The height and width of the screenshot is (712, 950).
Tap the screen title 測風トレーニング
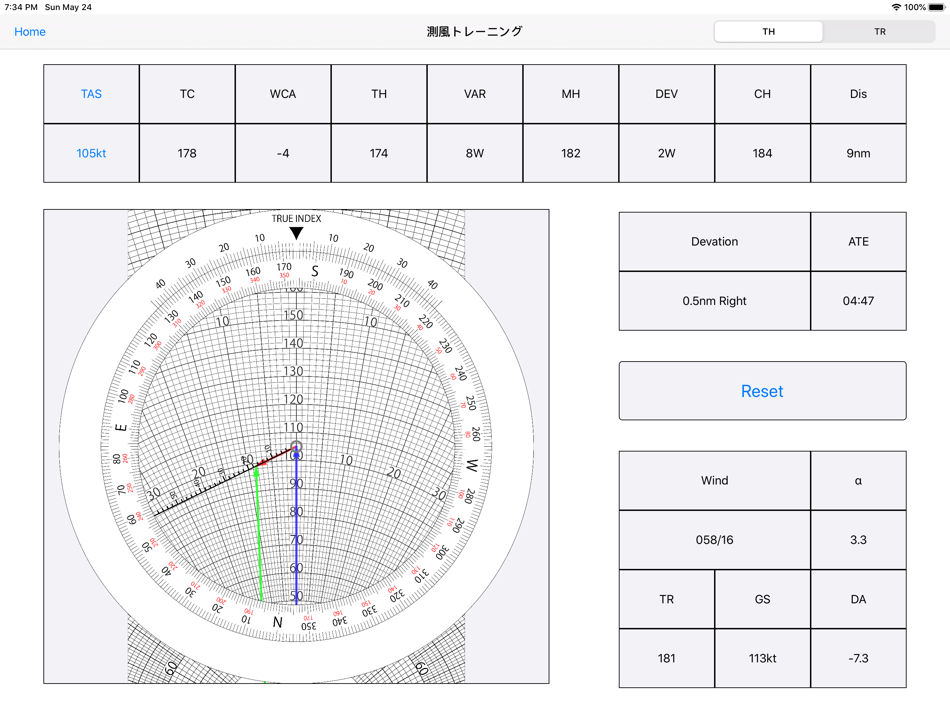(x=474, y=32)
